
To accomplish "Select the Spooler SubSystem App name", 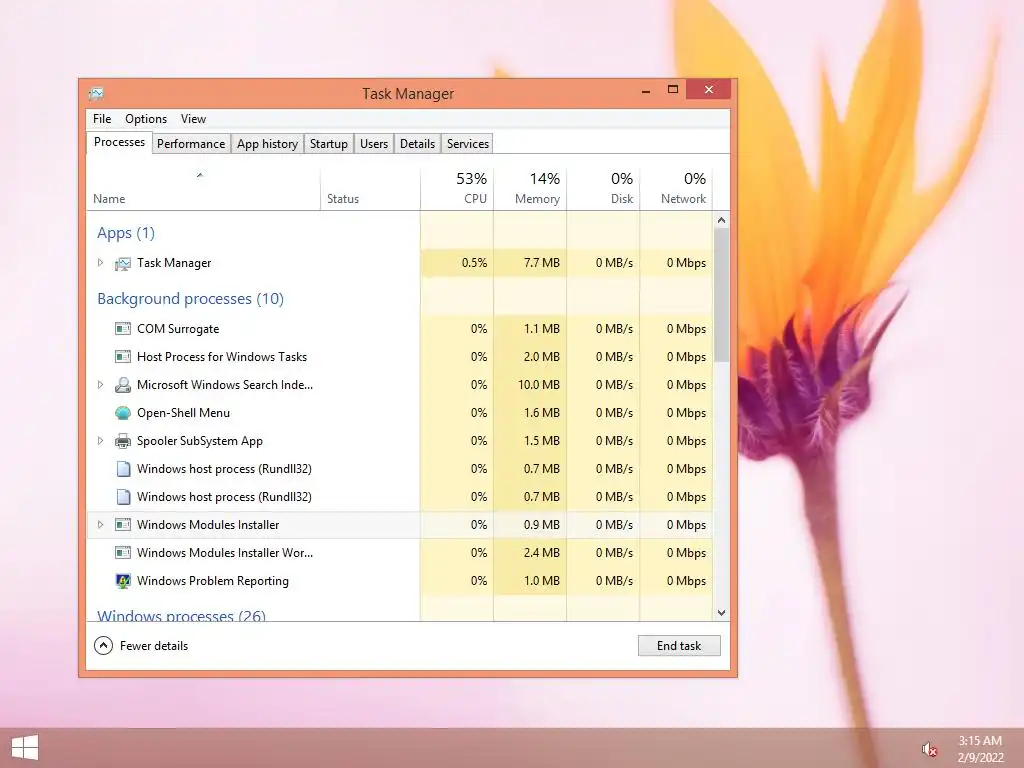I will pos(200,441).
